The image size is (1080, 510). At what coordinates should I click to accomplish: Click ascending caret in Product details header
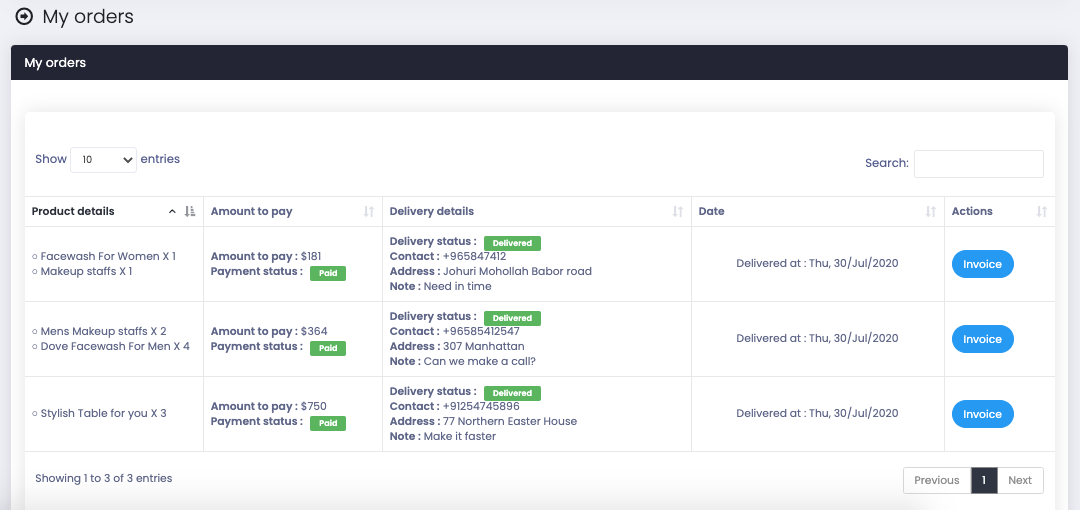pyautogui.click(x=172, y=212)
